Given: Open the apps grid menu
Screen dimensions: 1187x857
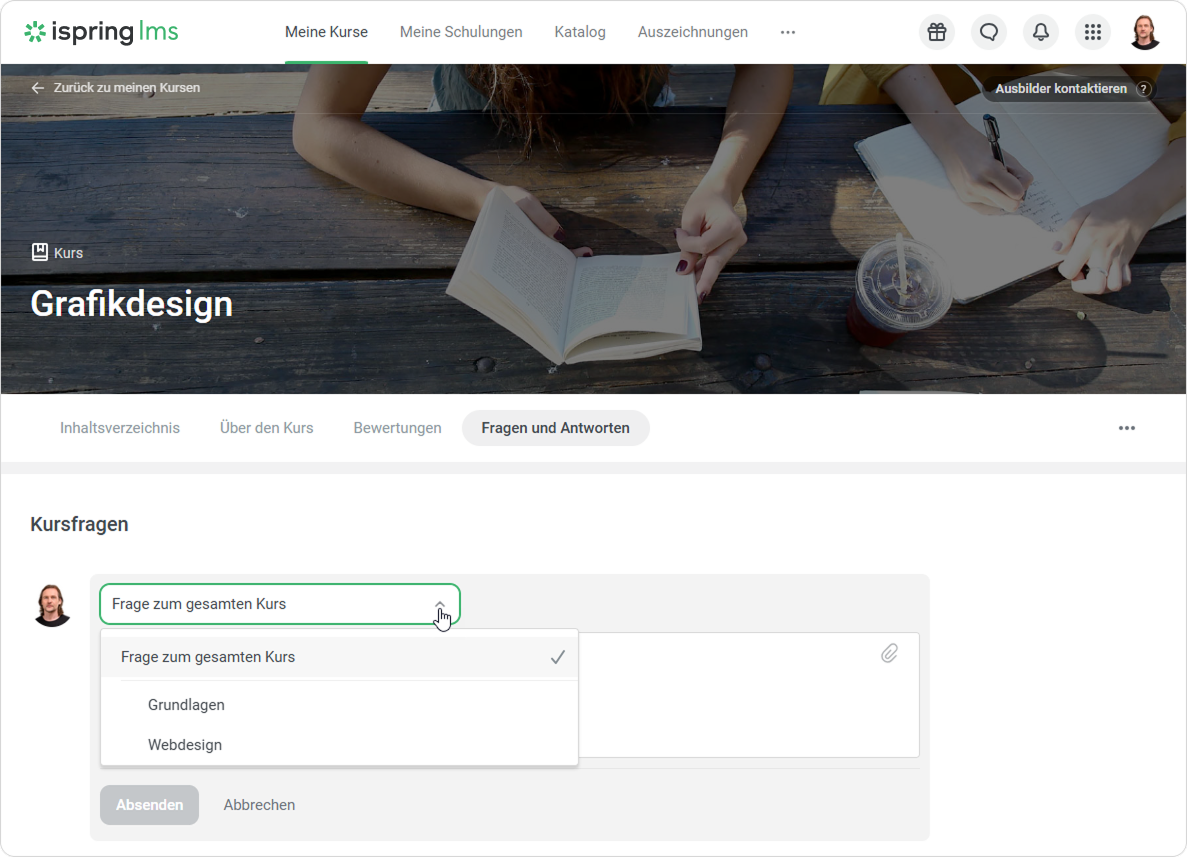Looking at the screenshot, I should (1092, 32).
